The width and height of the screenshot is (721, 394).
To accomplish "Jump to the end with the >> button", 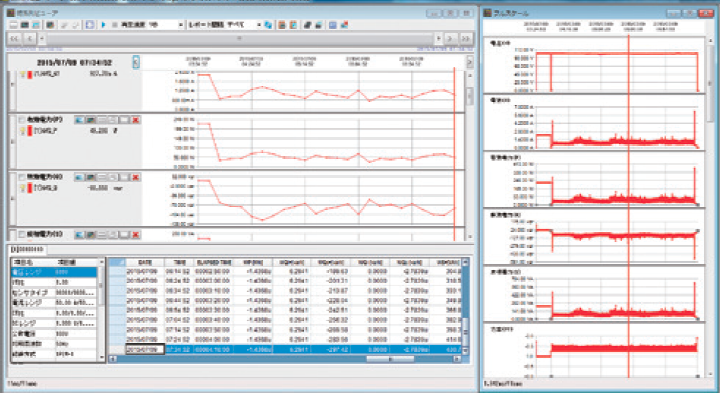I will pyautogui.click(x=466, y=39).
